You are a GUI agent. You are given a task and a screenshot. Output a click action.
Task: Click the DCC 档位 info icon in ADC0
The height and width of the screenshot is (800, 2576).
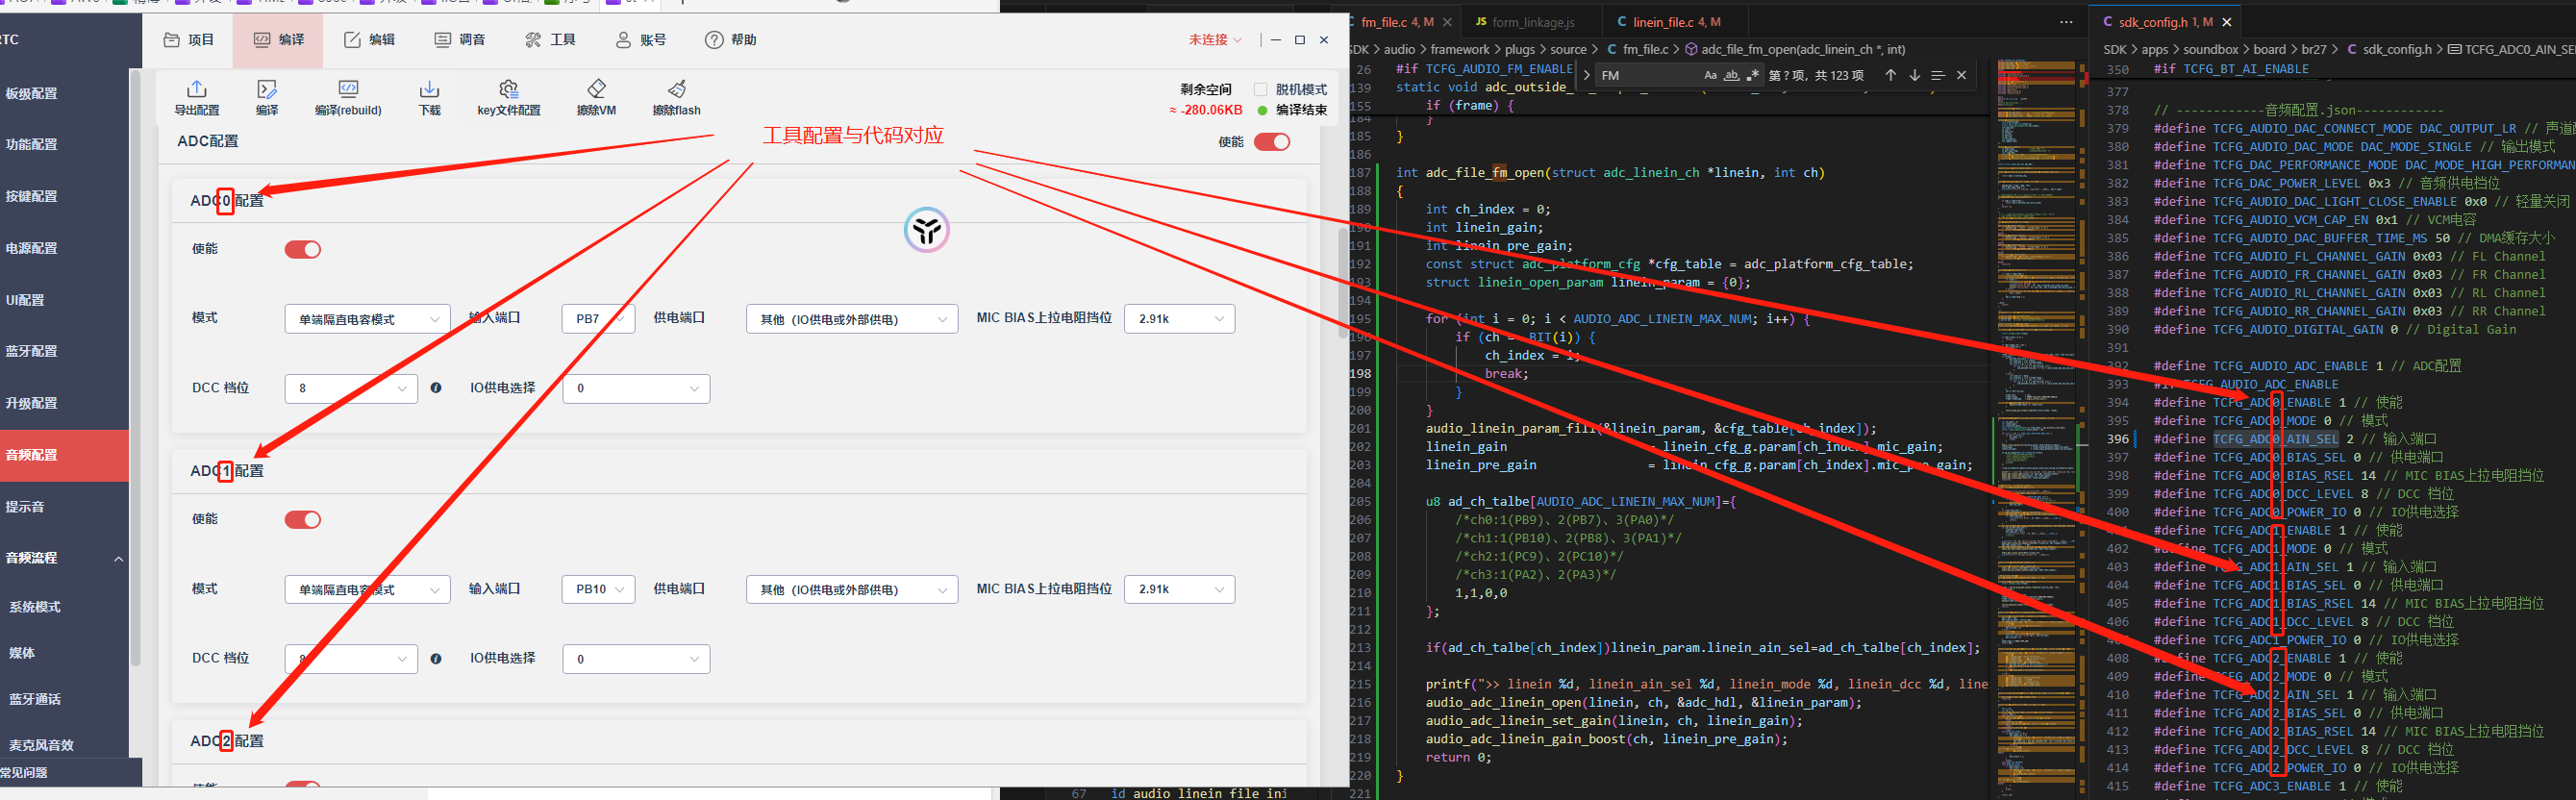436,388
